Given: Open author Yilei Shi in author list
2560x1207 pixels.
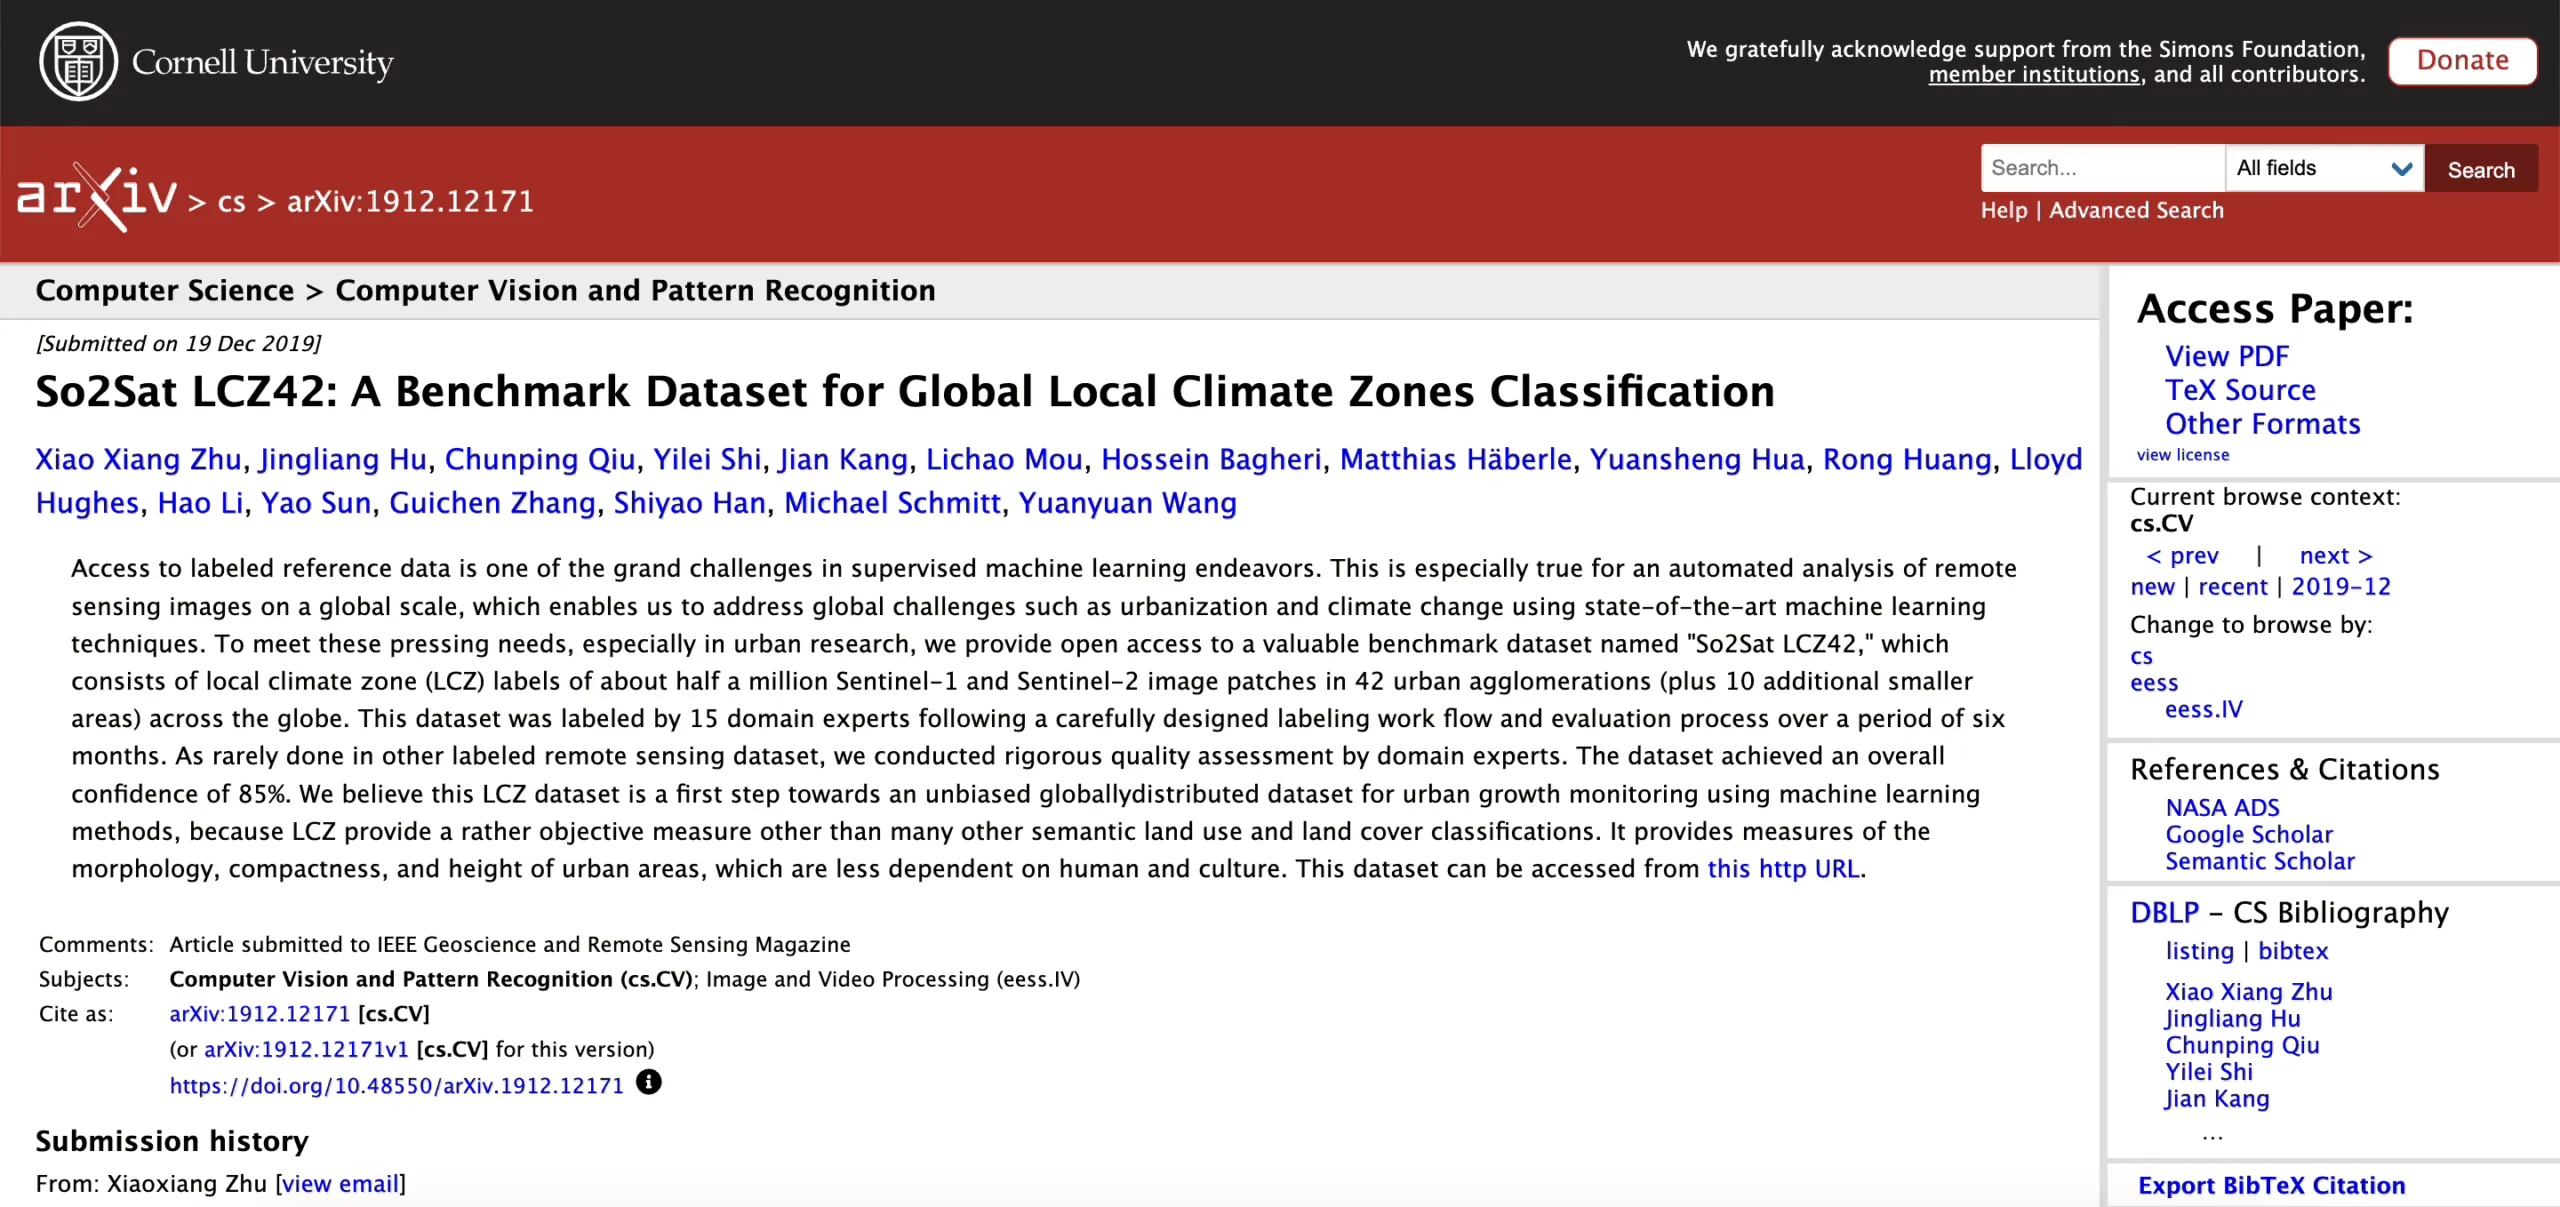Looking at the screenshot, I should [707, 459].
